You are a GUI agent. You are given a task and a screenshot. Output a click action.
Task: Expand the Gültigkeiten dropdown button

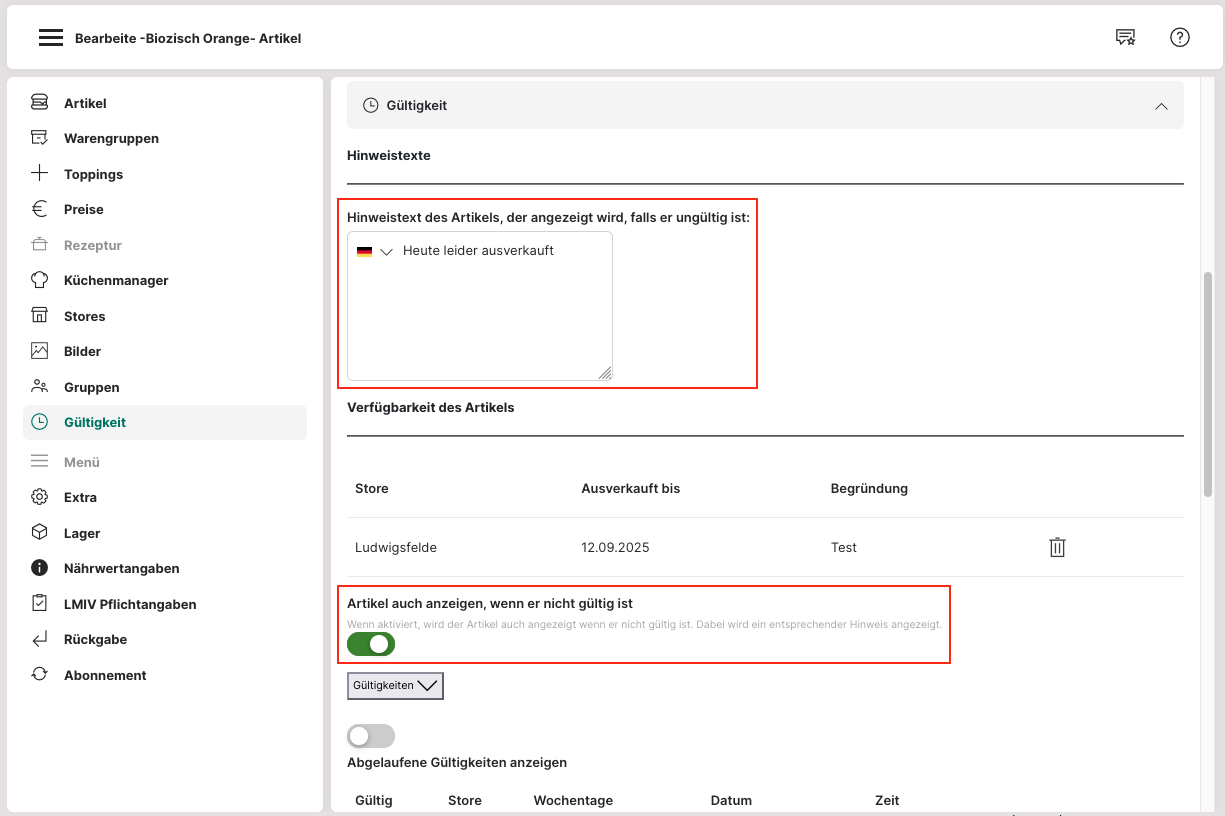[395, 686]
